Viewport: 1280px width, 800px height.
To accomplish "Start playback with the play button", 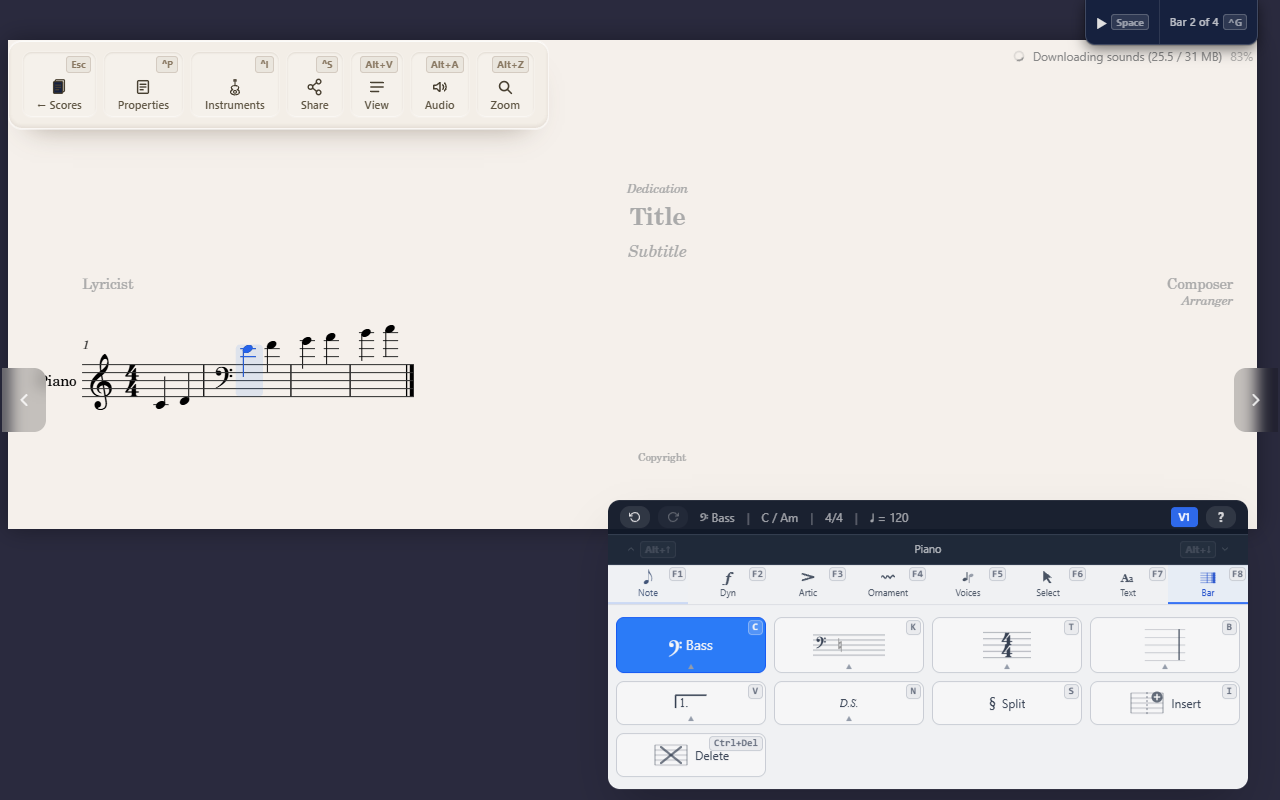I will pos(1122,22).
